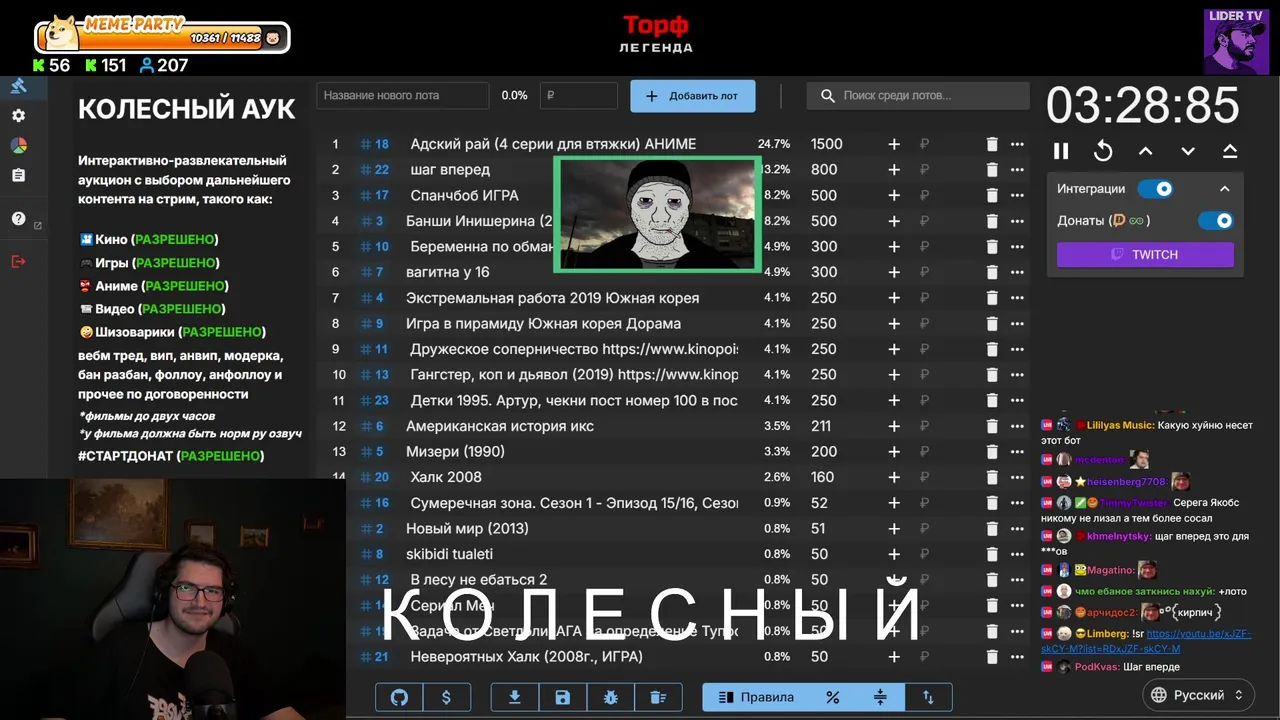Click the amount 211 of Американская история икс
The height and width of the screenshot is (720, 1280).
tap(821, 426)
